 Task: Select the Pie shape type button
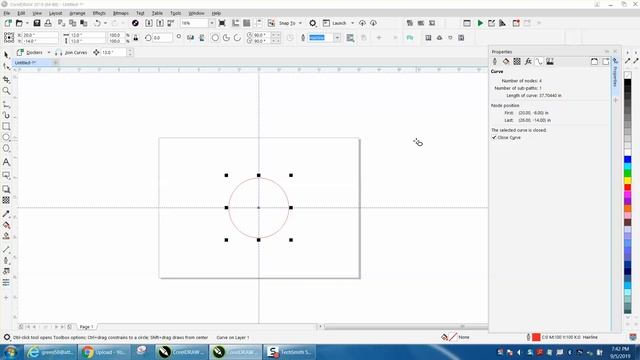[x=226, y=38]
